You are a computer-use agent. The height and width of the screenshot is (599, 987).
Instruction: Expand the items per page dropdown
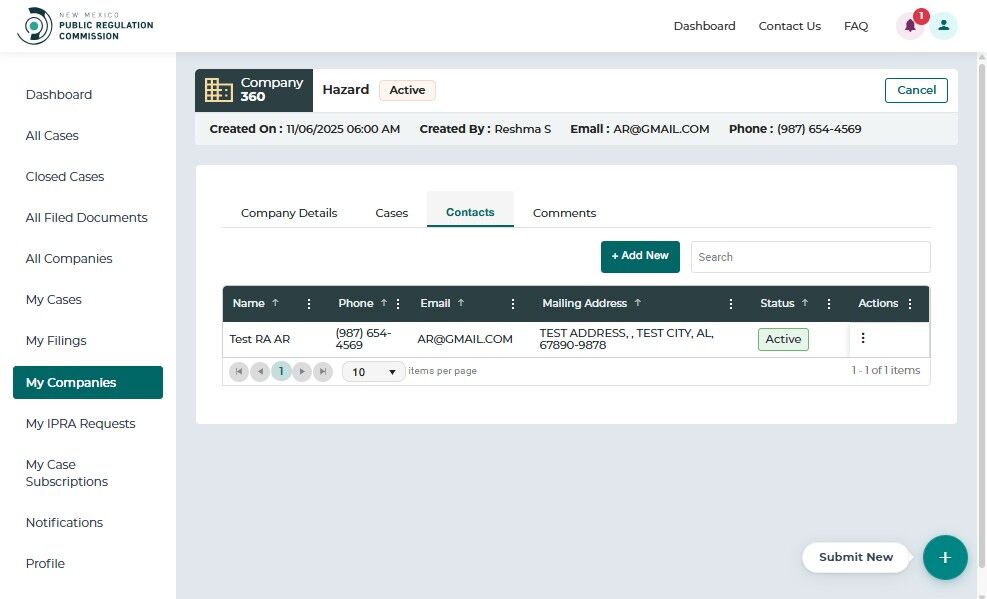tap(373, 372)
